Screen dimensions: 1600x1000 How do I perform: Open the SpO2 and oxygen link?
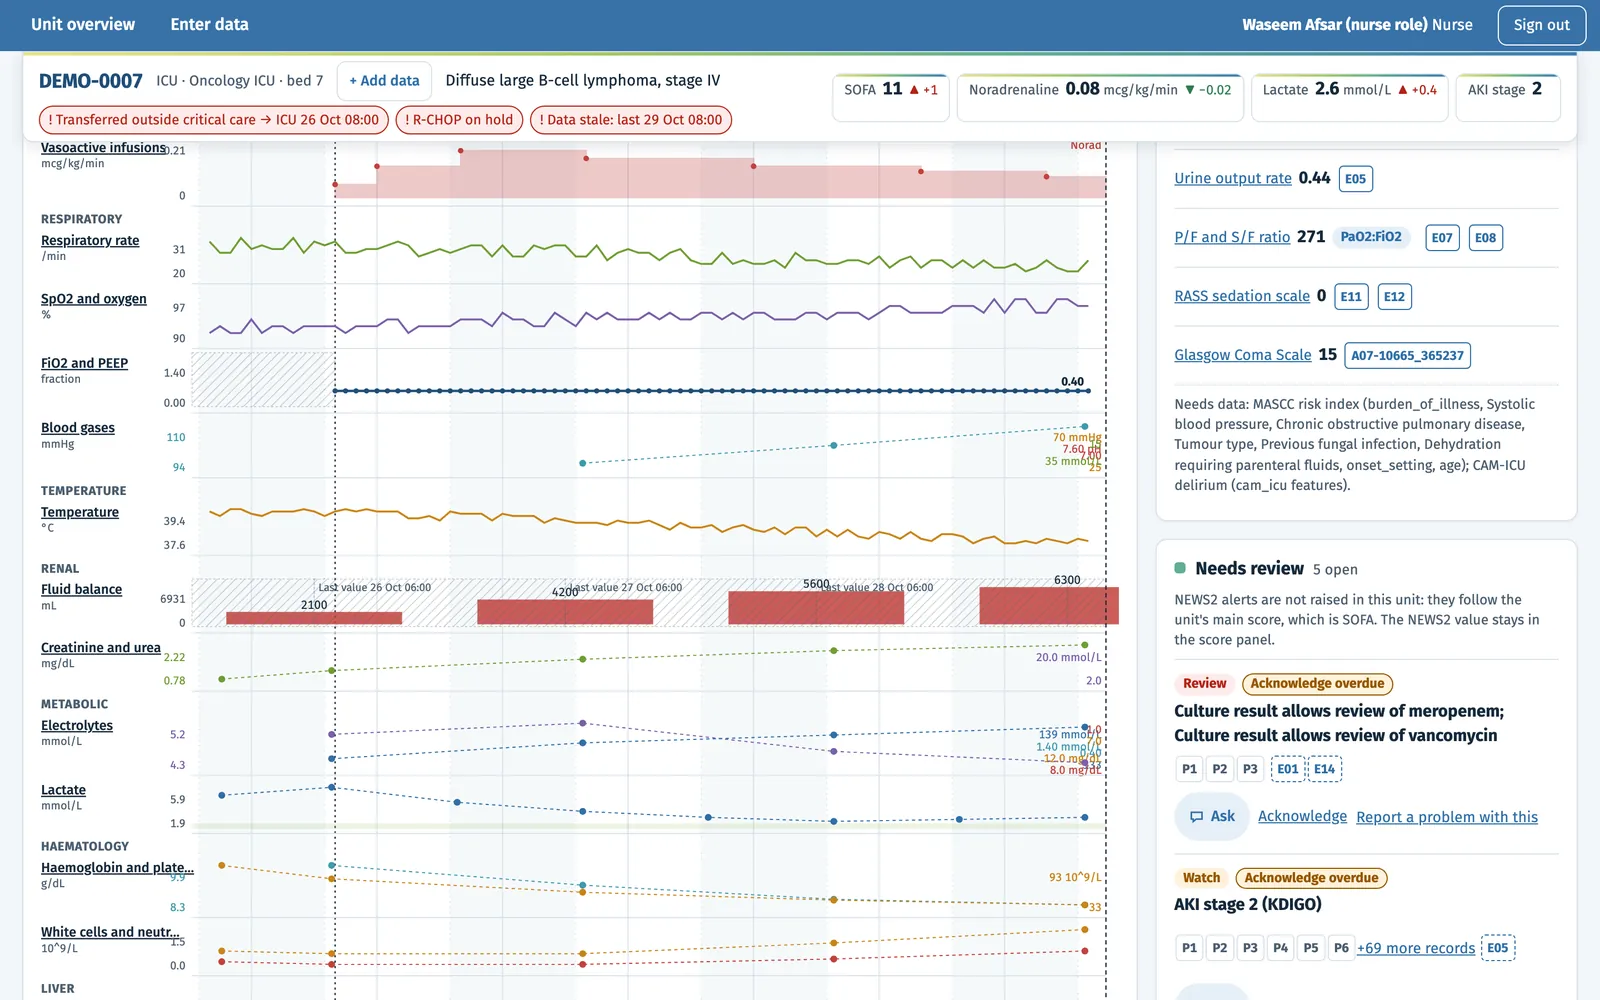(94, 299)
